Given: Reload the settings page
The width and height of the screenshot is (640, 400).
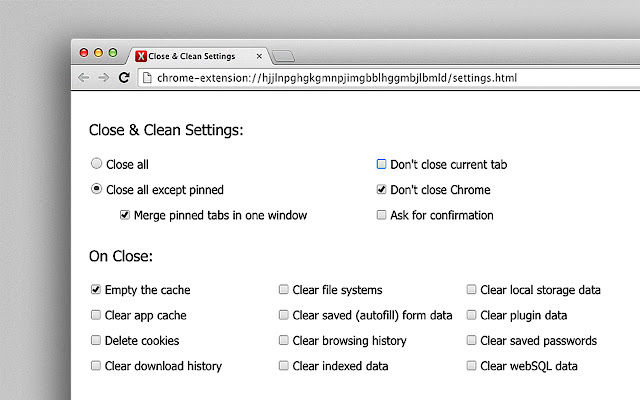Looking at the screenshot, I should point(124,77).
